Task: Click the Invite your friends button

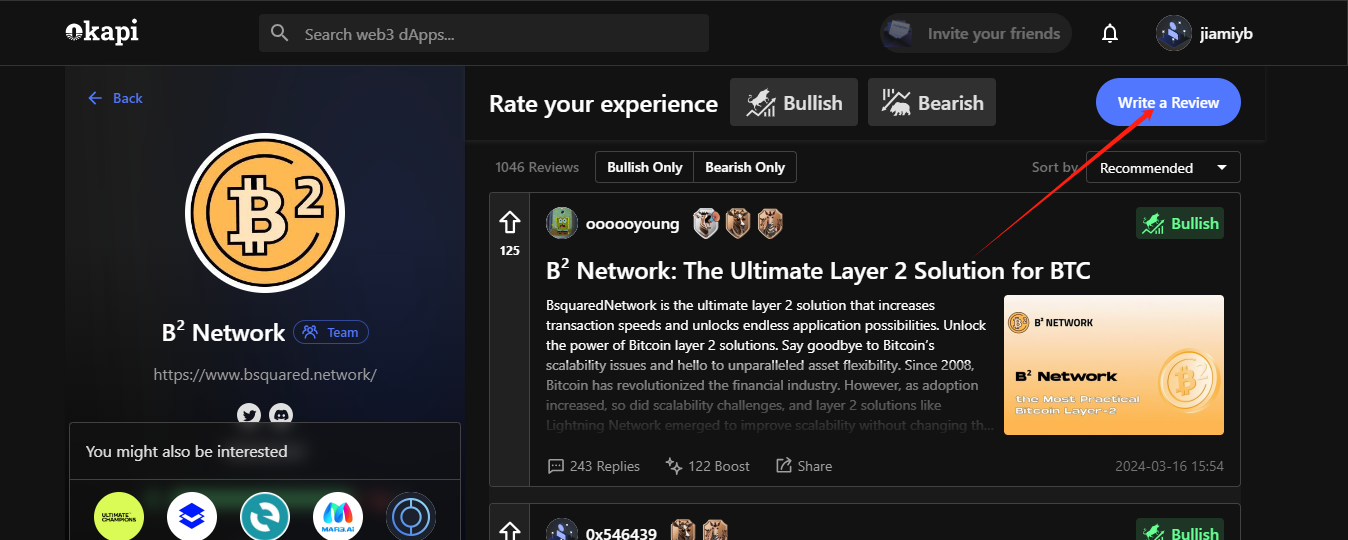Action: click(976, 33)
